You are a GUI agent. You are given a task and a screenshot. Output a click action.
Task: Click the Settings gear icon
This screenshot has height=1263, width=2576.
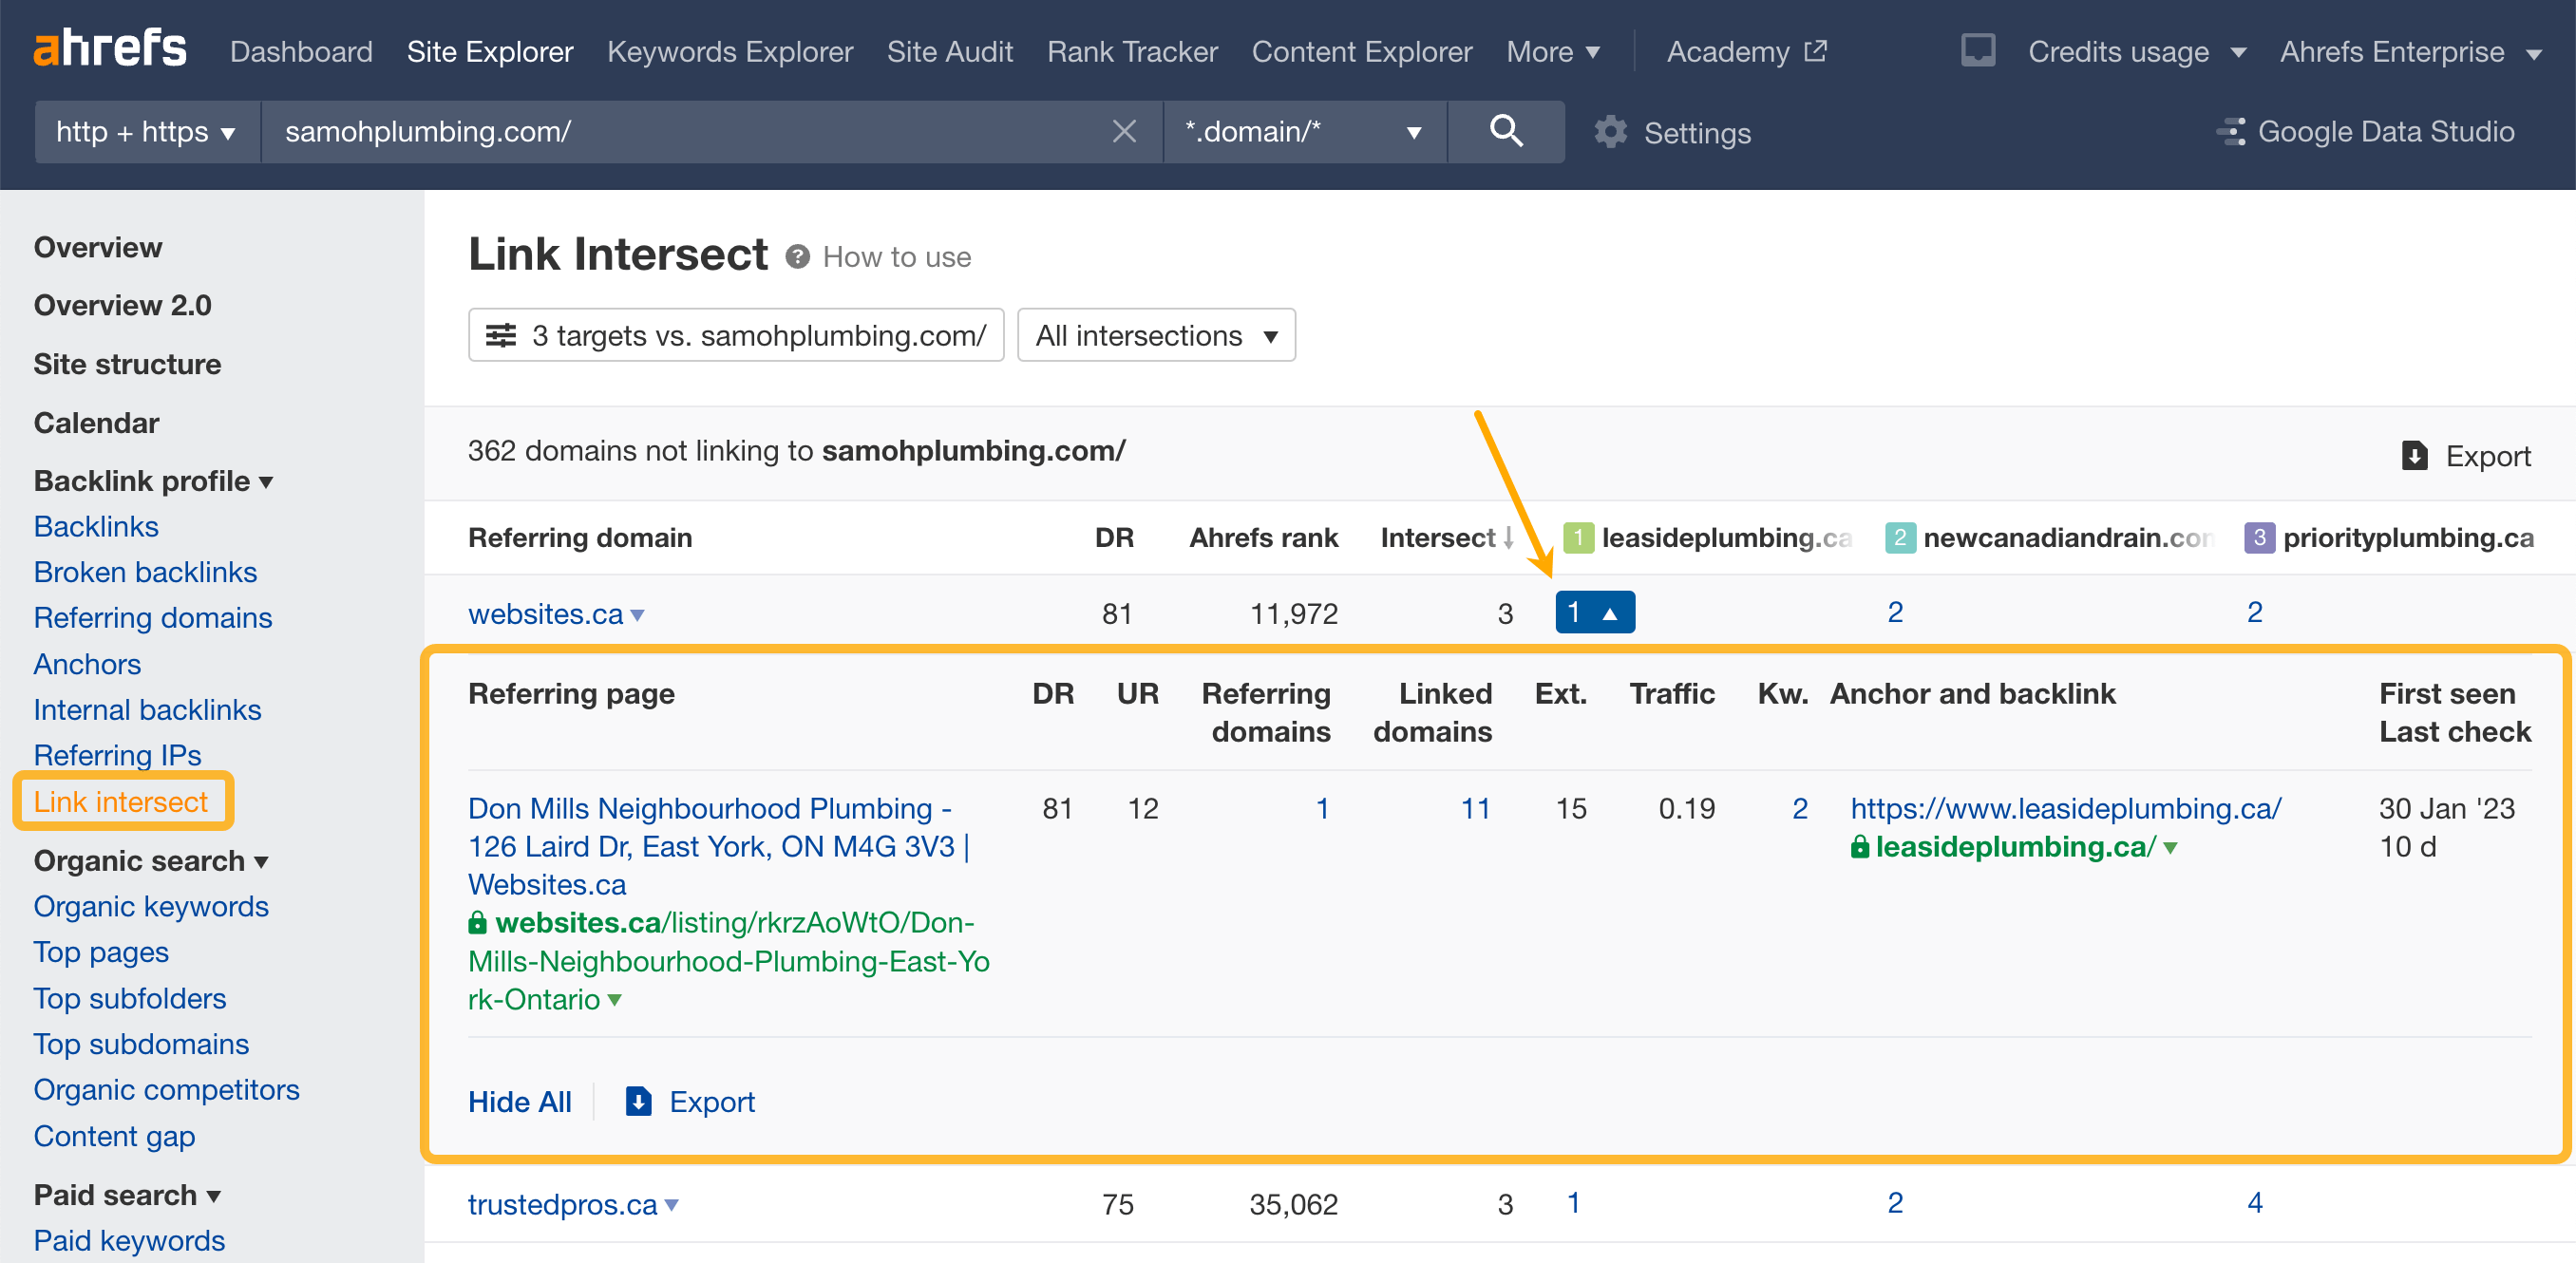pos(1612,131)
